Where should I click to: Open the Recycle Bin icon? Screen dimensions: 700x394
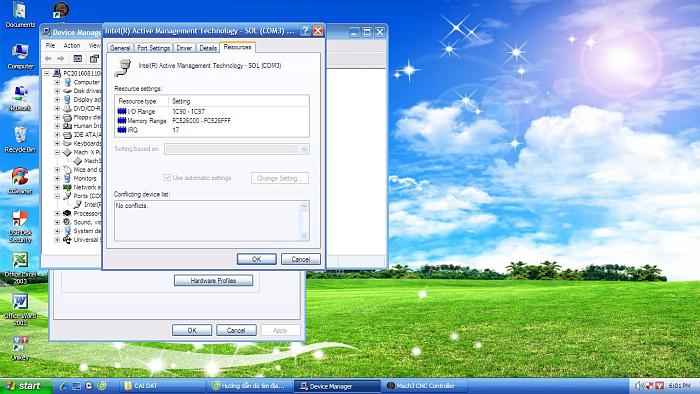pos(20,140)
